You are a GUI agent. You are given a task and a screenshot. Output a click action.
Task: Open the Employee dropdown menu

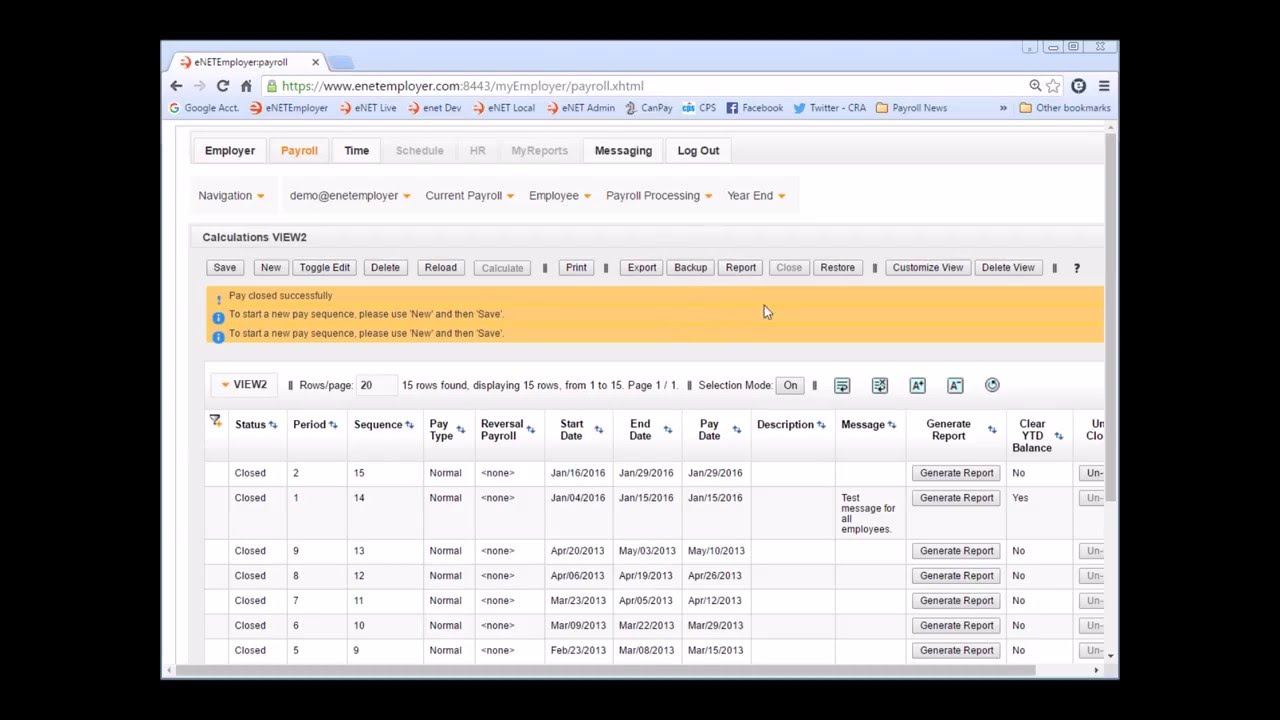click(559, 196)
